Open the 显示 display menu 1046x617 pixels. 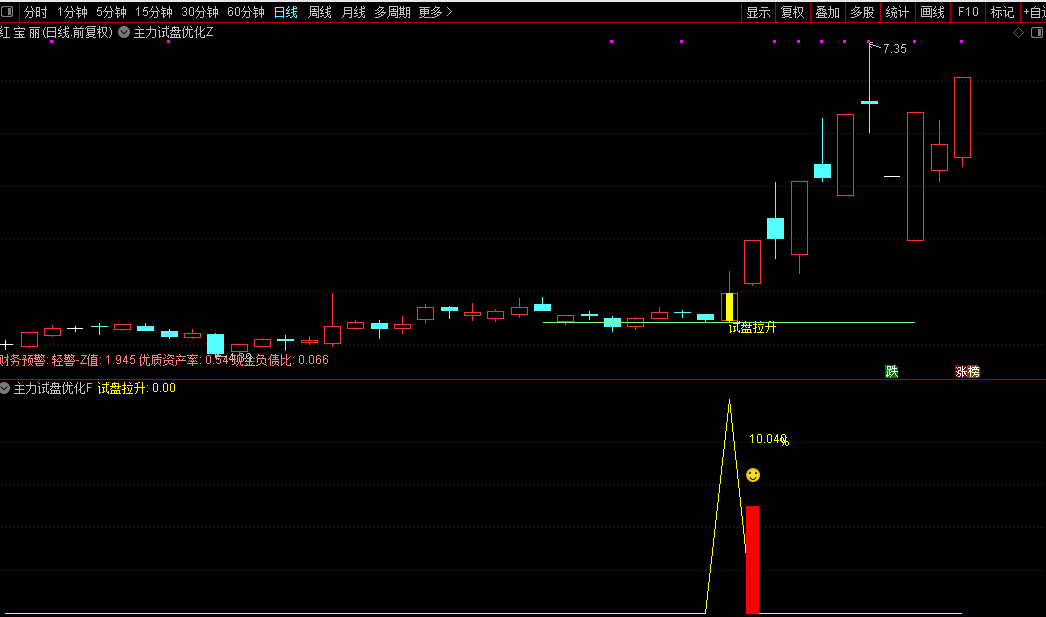pyautogui.click(x=758, y=12)
